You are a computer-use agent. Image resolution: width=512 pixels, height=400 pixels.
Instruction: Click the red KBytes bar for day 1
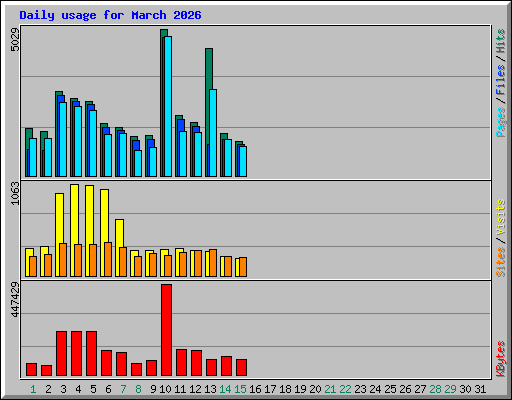click(31, 369)
